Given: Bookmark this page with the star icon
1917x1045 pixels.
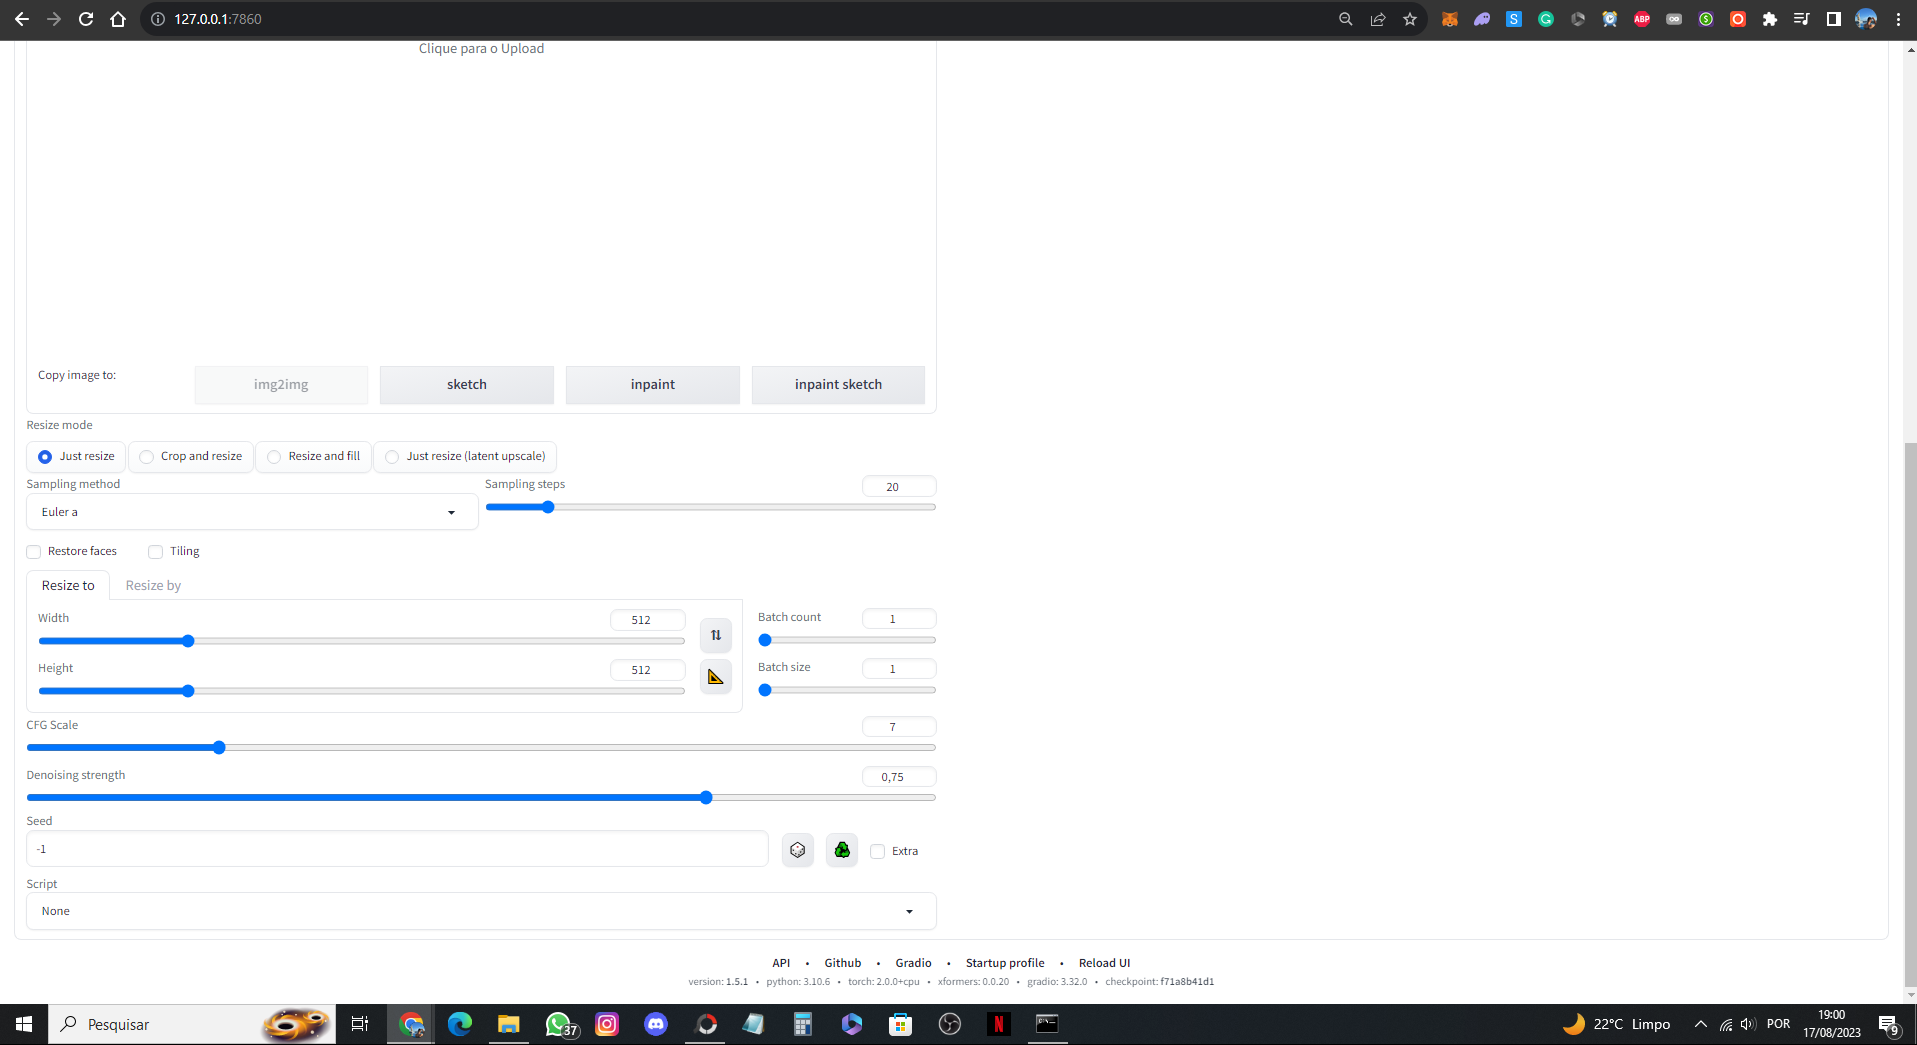Looking at the screenshot, I should (1409, 19).
